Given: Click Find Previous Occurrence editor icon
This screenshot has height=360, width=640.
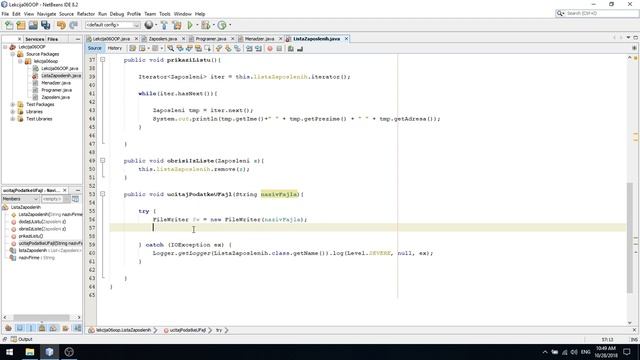Looking at the screenshot, I should (x=180, y=49).
